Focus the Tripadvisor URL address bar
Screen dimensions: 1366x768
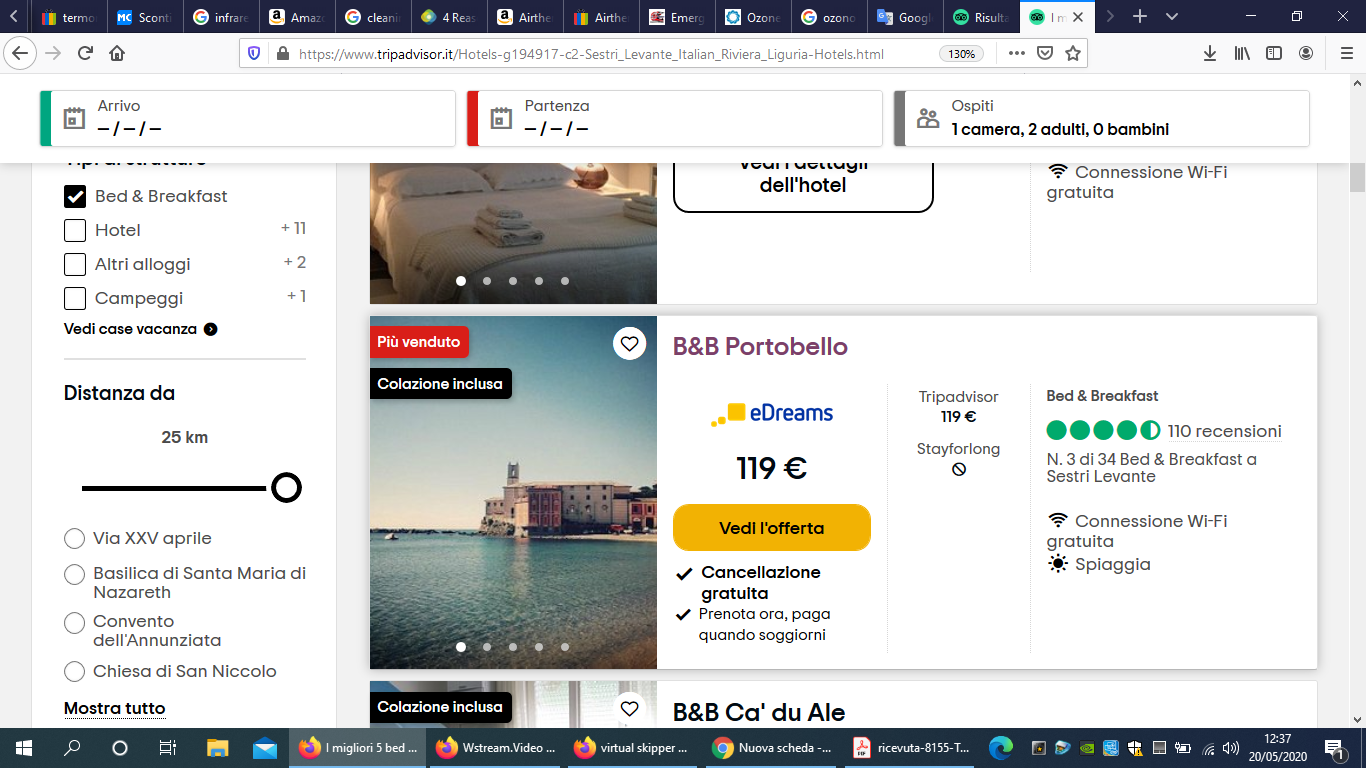coord(590,54)
